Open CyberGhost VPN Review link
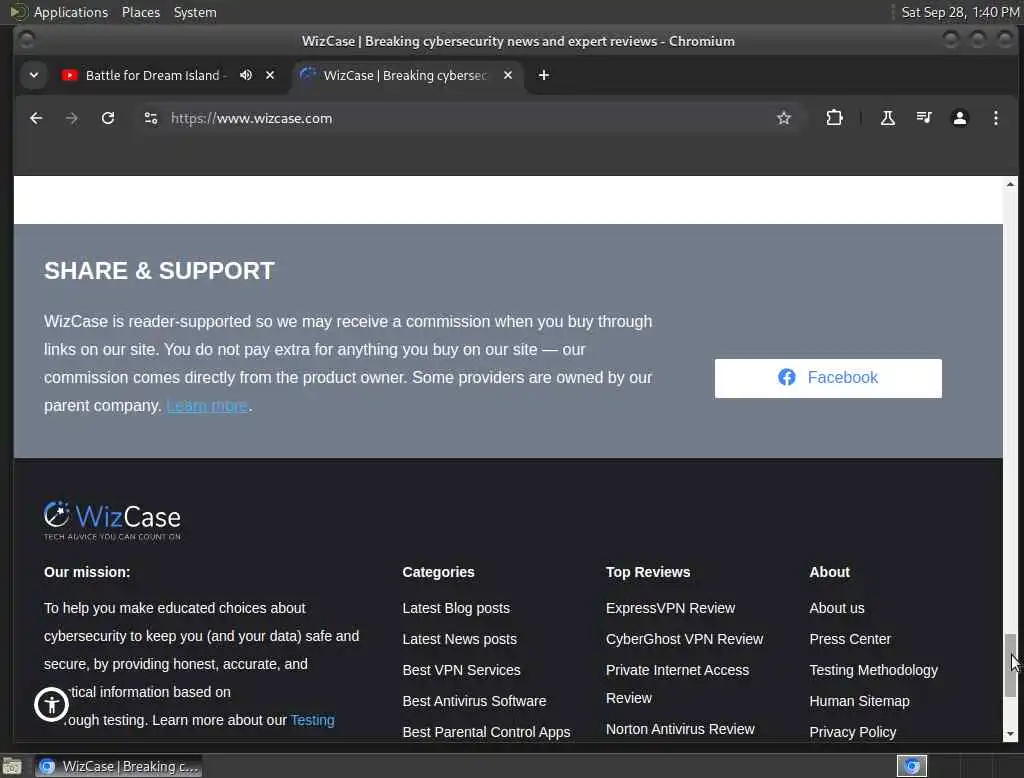Viewport: 1024px width, 778px height. click(x=684, y=639)
